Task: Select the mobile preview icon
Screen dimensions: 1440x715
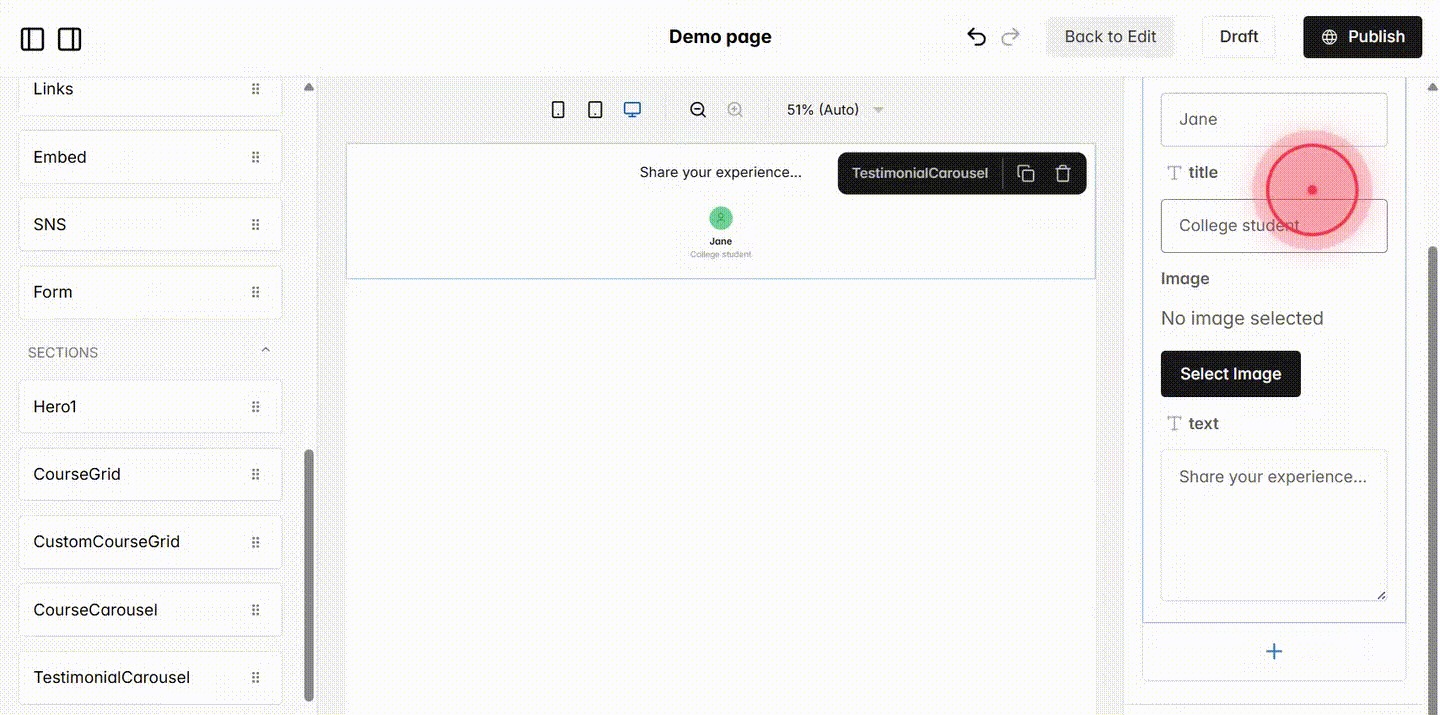Action: (x=558, y=109)
